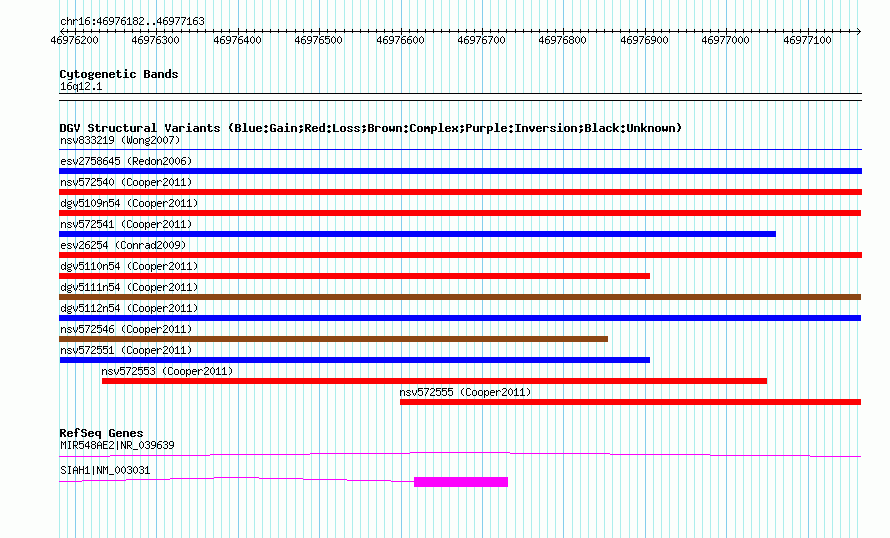Open the nsv572540 (Cooper2011) label
890x538 pixels.
(x=126, y=182)
